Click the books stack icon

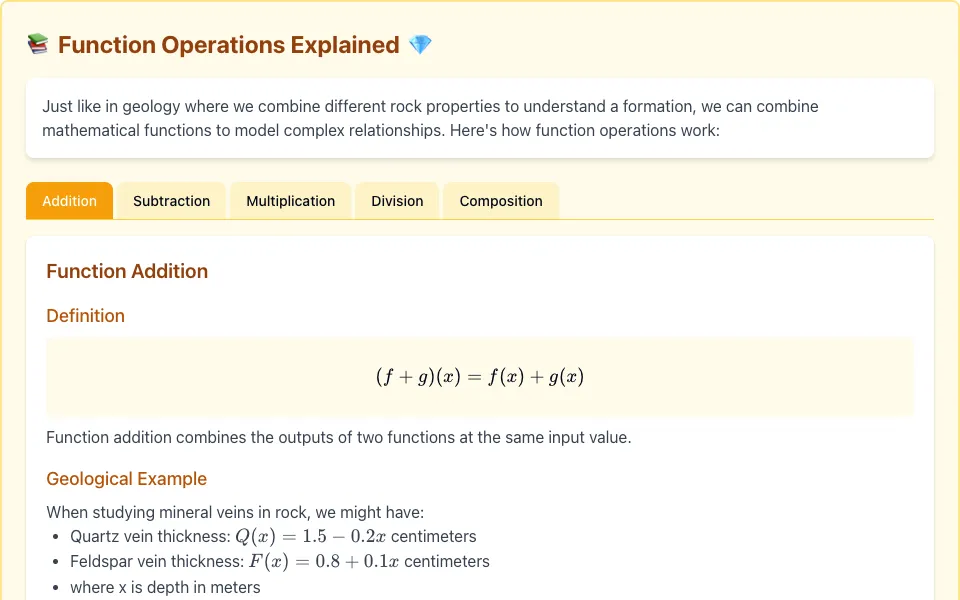point(38,45)
